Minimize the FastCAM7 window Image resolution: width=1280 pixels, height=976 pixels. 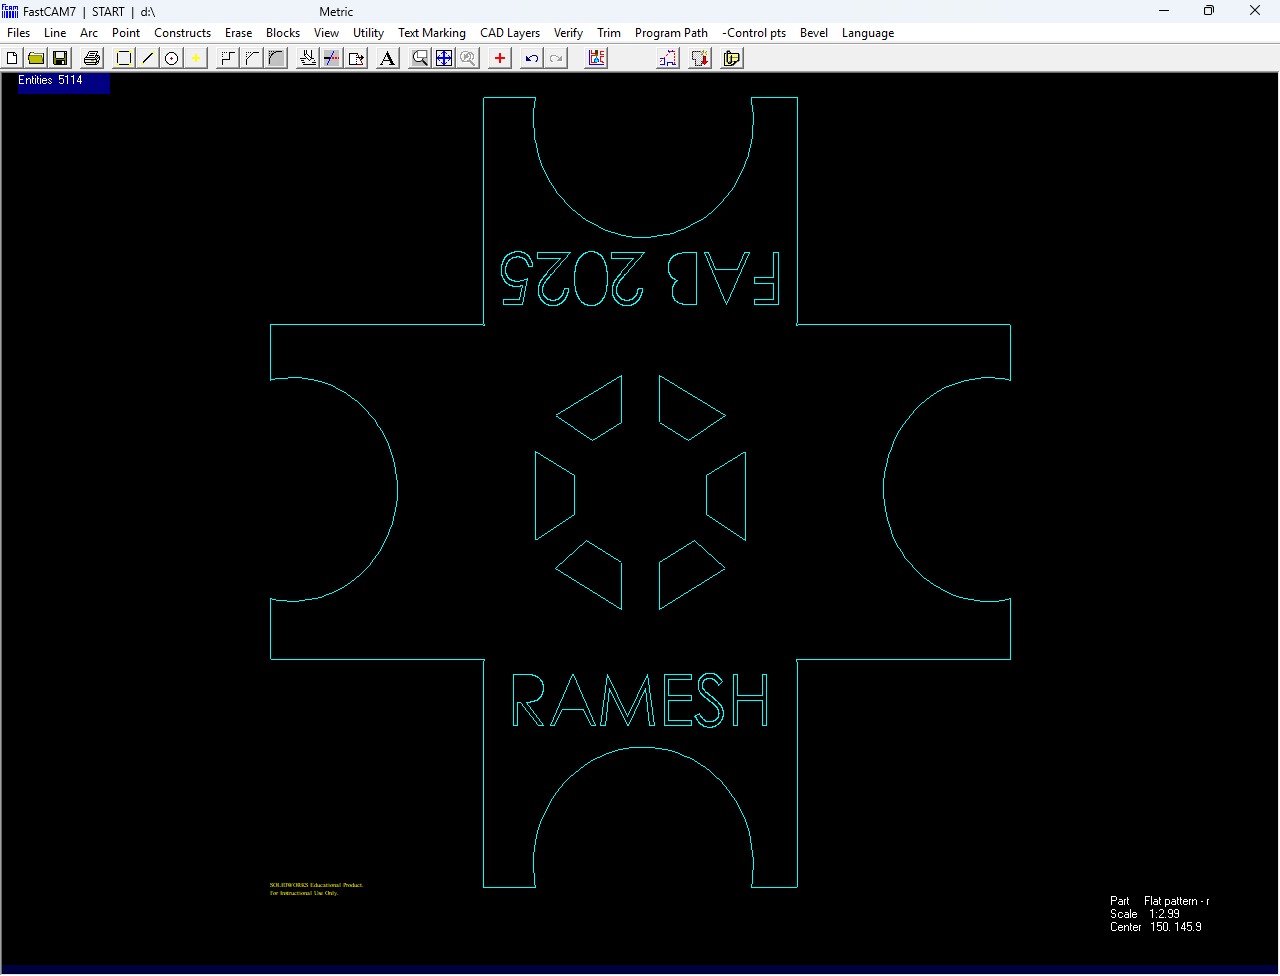(1164, 11)
